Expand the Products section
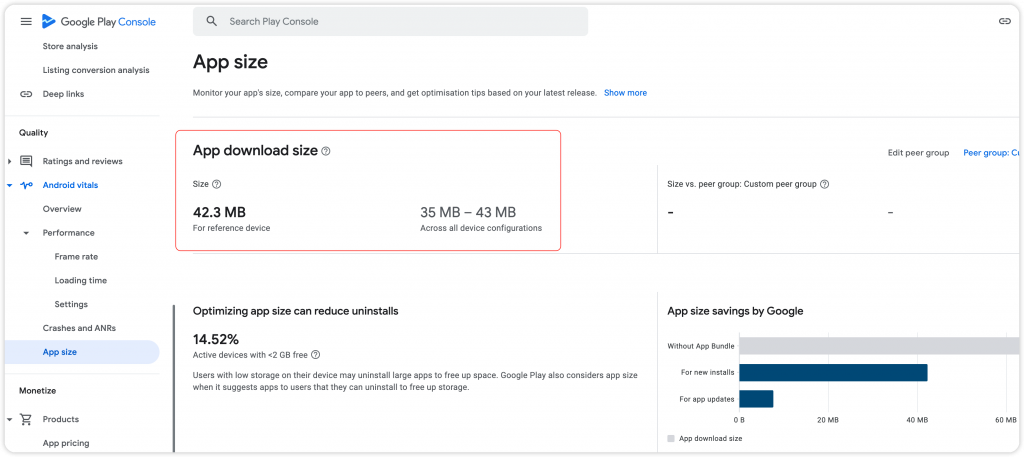Image resolution: width=1024 pixels, height=457 pixels. point(11,419)
